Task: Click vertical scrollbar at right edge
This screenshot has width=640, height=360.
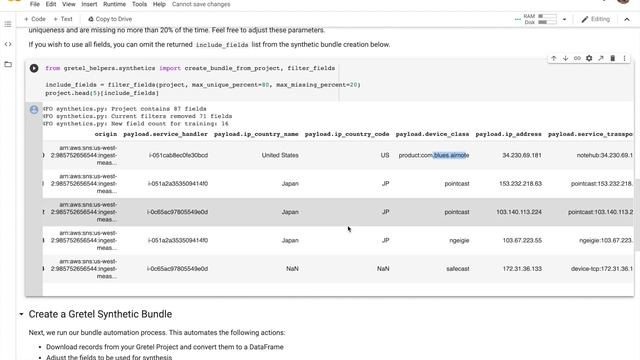Action: [x=637, y=214]
